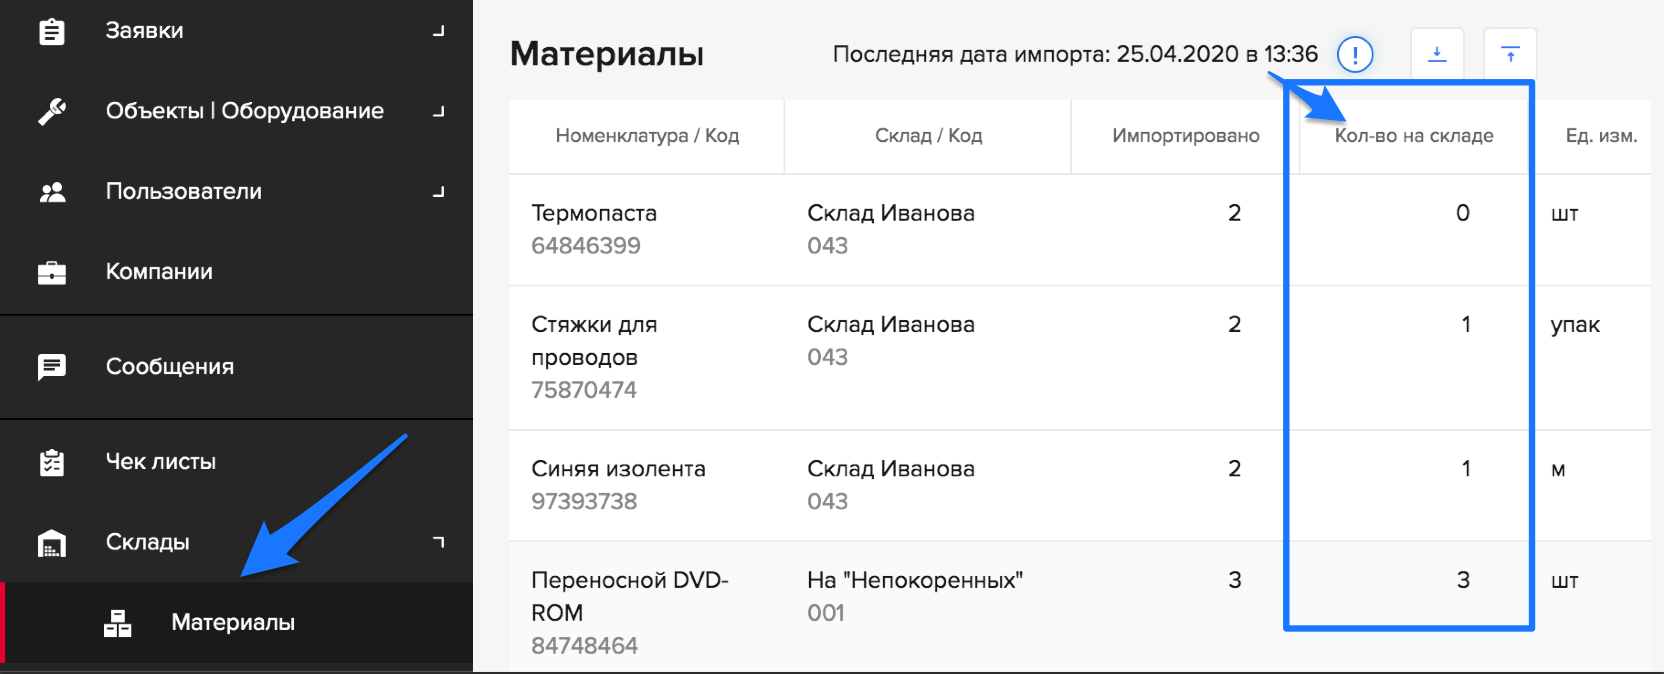Click the upload arrow button
This screenshot has height=674, width=1664.
1510,54
